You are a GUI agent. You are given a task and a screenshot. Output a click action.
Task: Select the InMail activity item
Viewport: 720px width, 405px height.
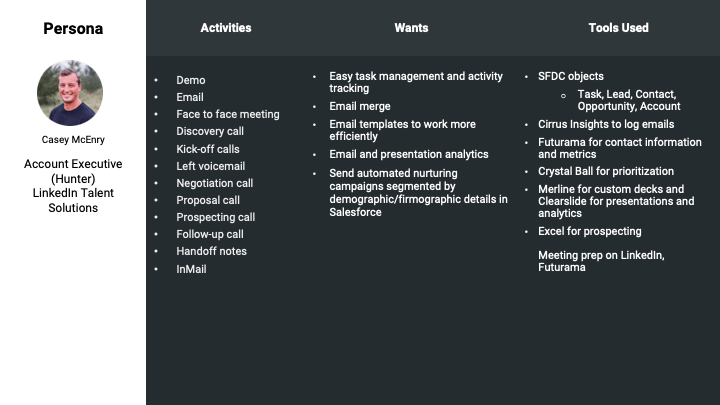pos(191,269)
